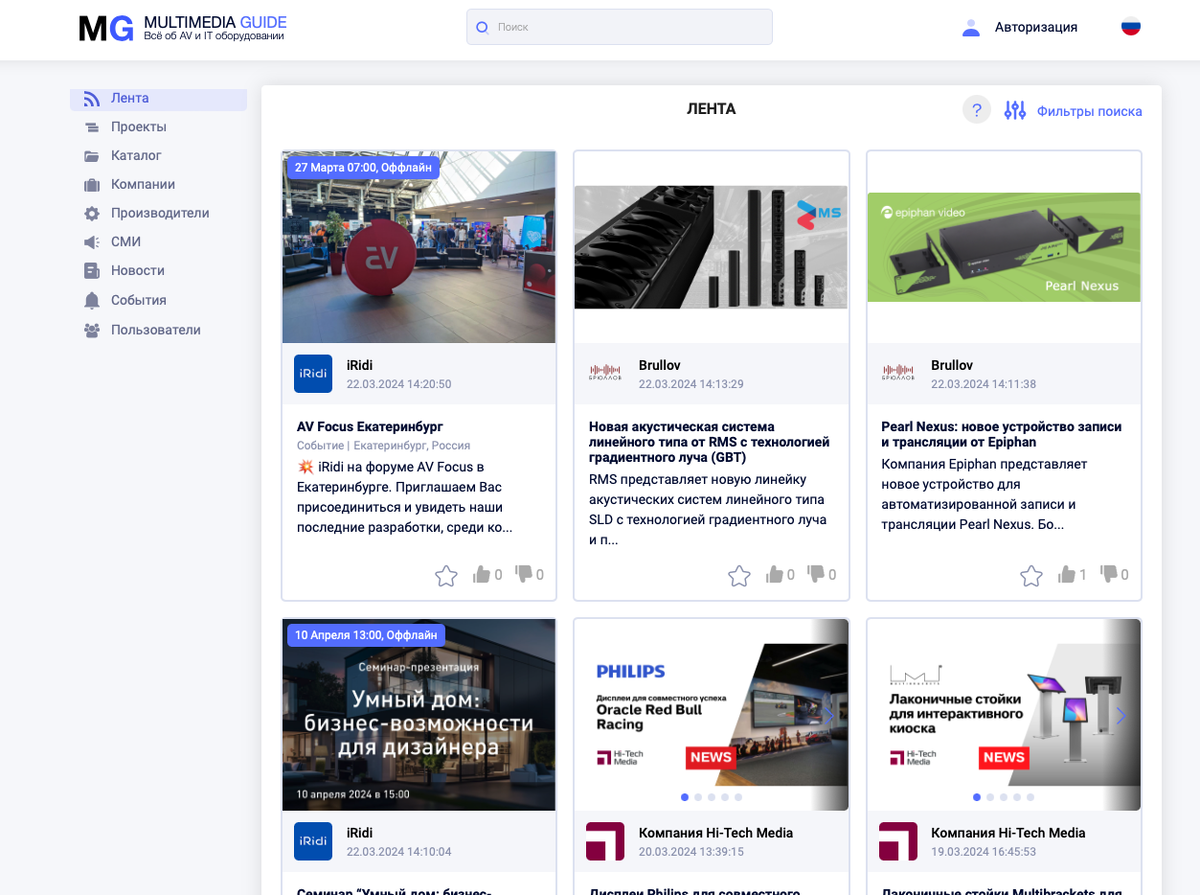
Task: Open the Pearl Nexus green product image
Action: point(1004,247)
